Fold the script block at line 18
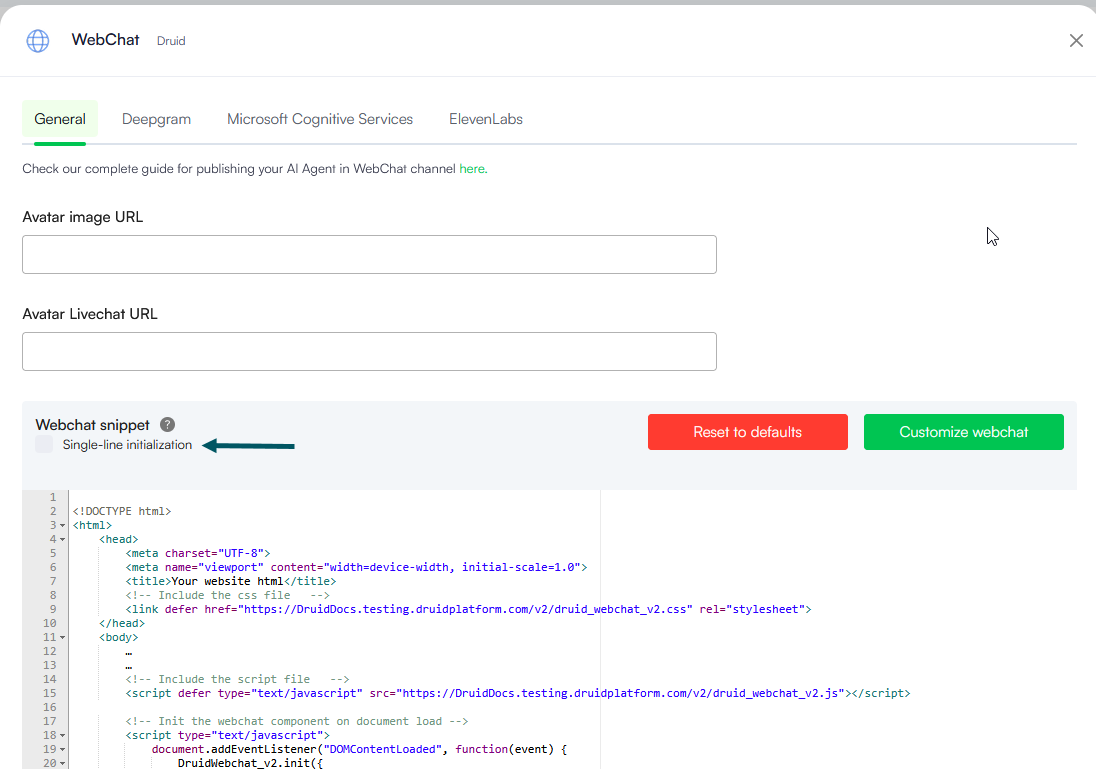This screenshot has width=1096, height=769. point(62,735)
